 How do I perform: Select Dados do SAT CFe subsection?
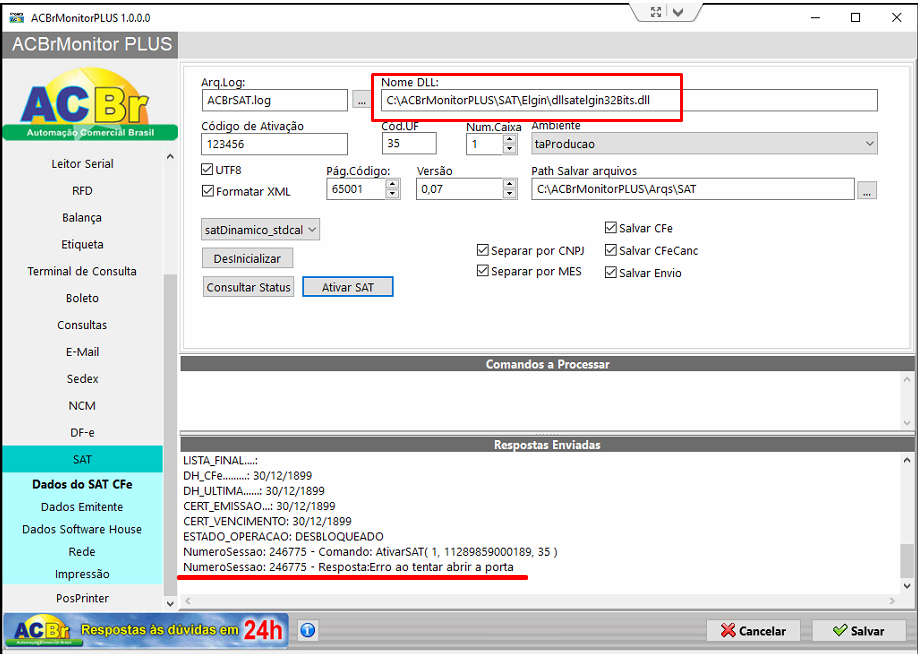click(x=83, y=485)
